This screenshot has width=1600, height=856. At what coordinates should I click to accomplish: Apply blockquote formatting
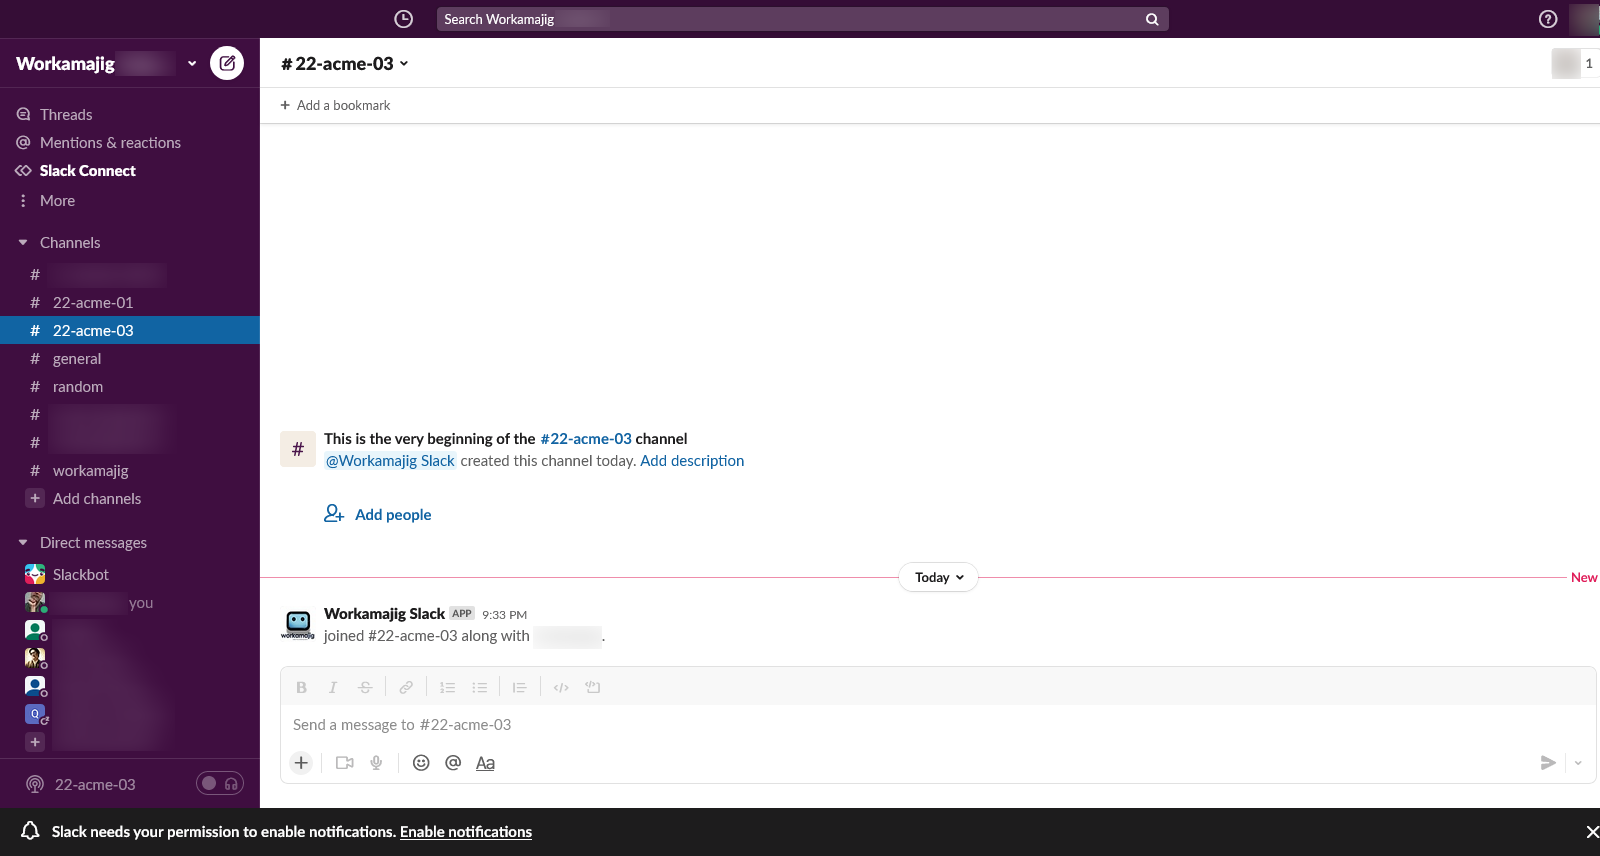coord(519,687)
